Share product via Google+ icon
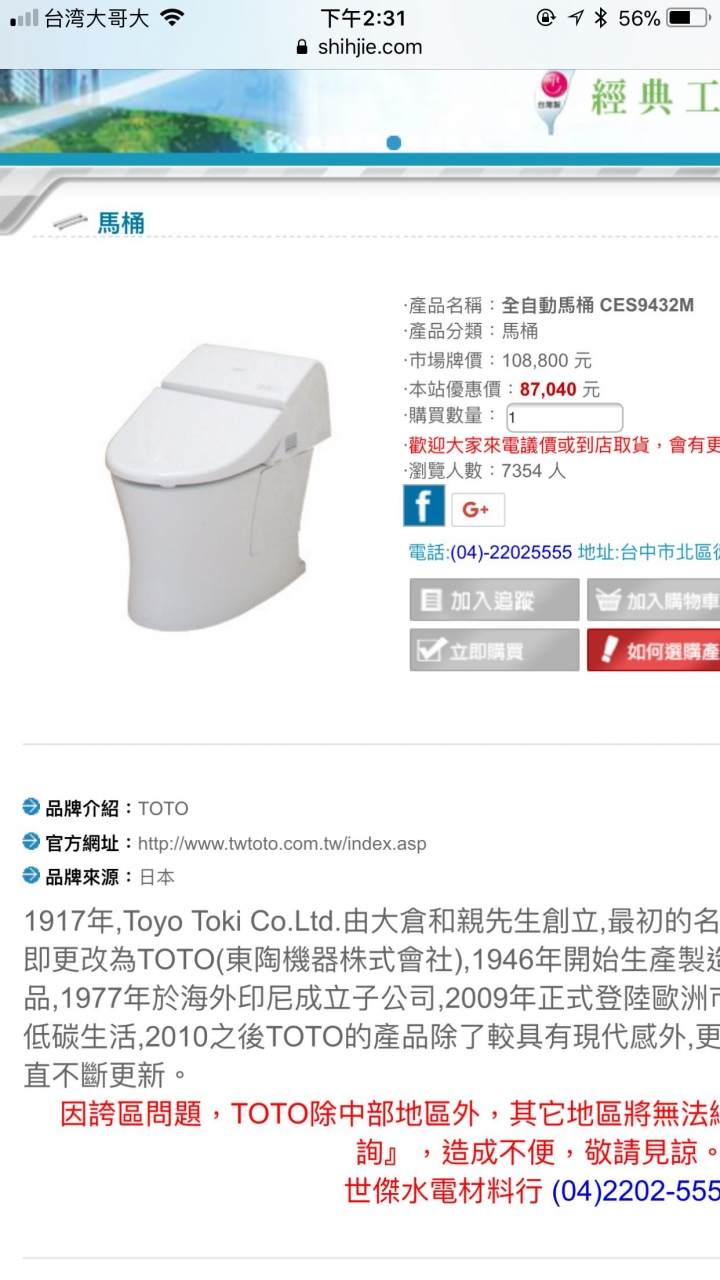720x1280 pixels. click(478, 510)
